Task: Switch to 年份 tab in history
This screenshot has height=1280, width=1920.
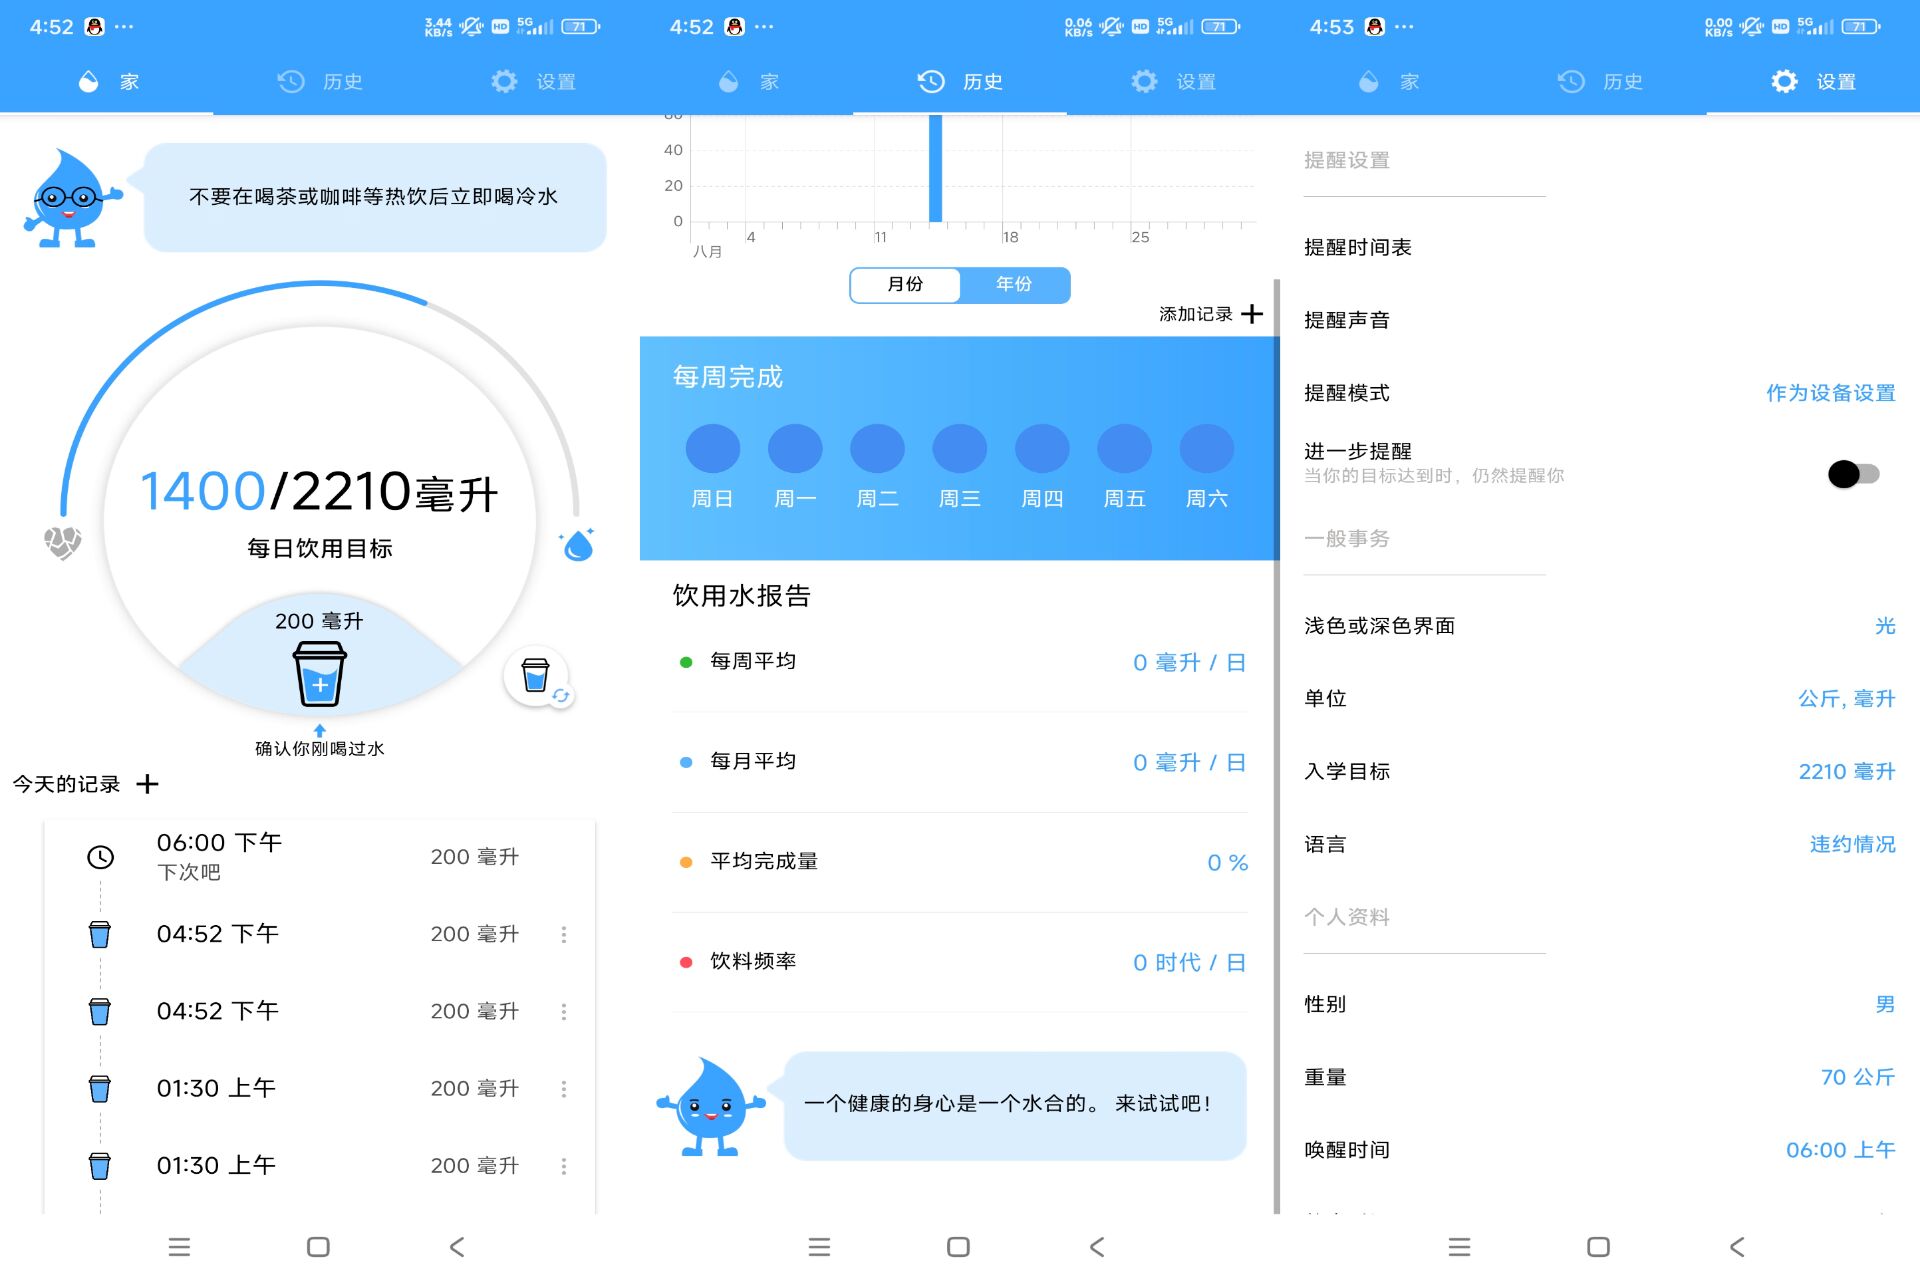Action: [x=1009, y=283]
